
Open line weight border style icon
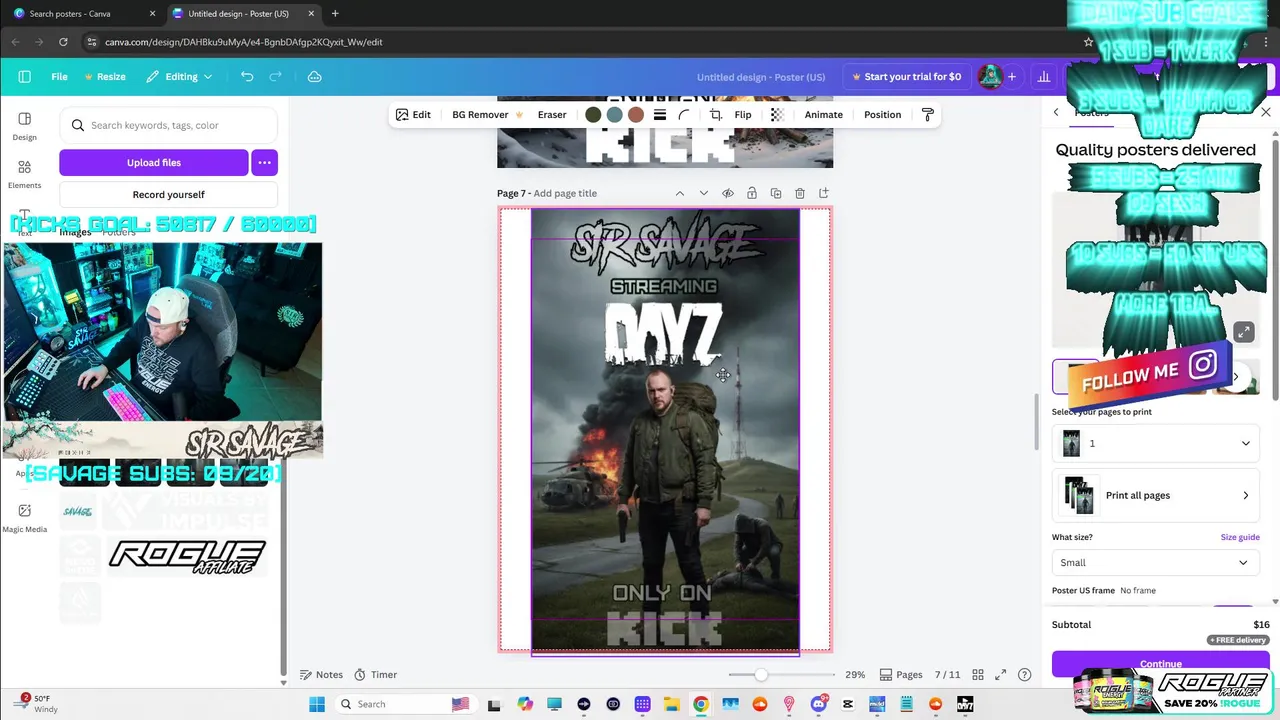click(660, 115)
